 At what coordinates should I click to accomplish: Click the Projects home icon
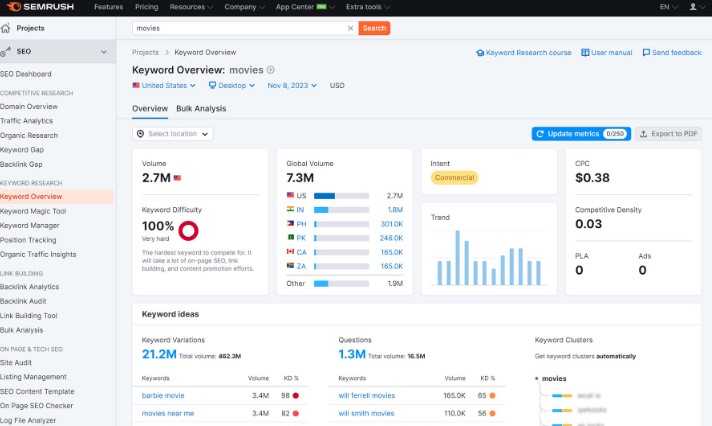[x=5, y=28]
